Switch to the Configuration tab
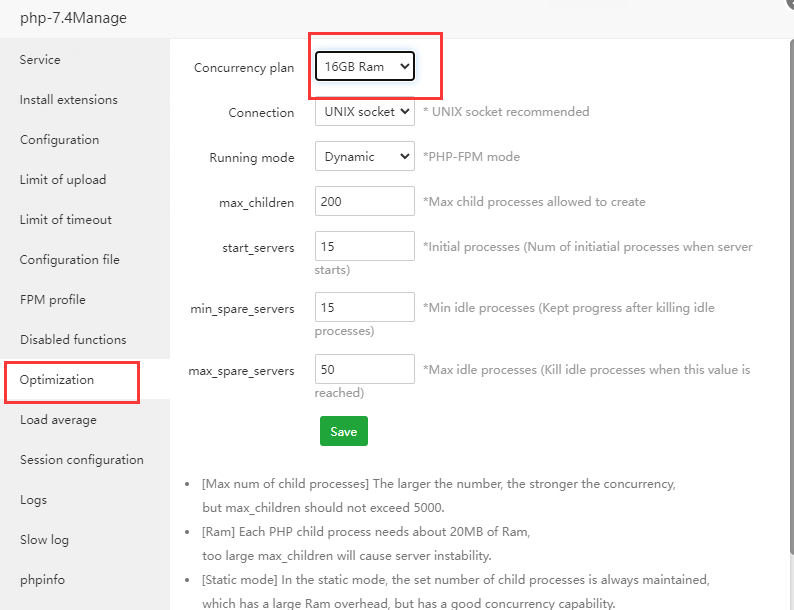This screenshot has height=610, width=794. click(x=59, y=140)
